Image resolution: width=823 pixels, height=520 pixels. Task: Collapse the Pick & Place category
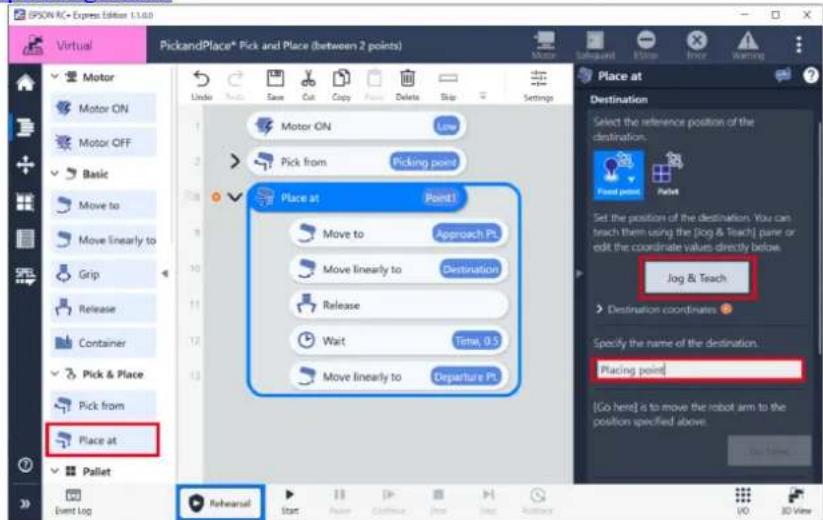55,374
